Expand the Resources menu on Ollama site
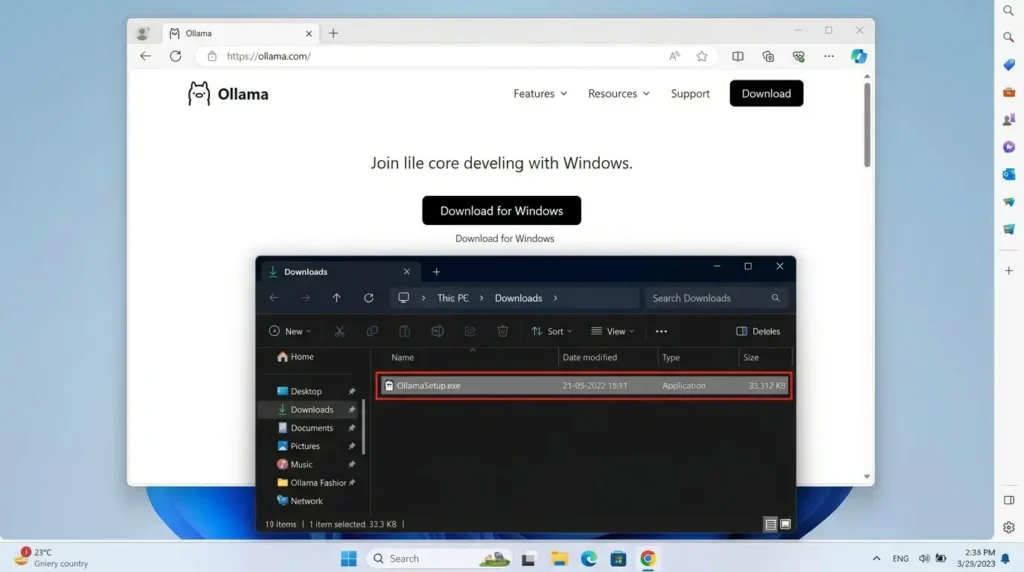1024x572 pixels. [618, 93]
